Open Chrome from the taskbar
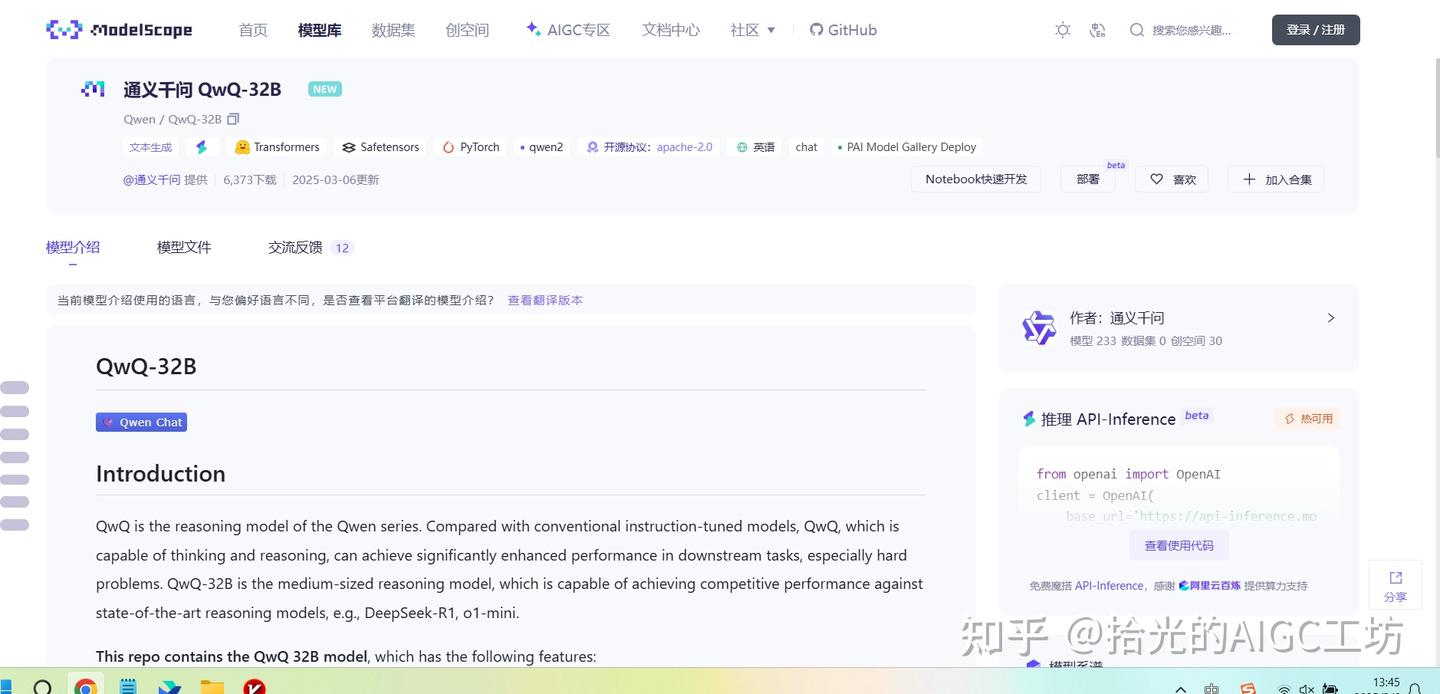This screenshot has height=694, width=1440. click(x=85, y=687)
